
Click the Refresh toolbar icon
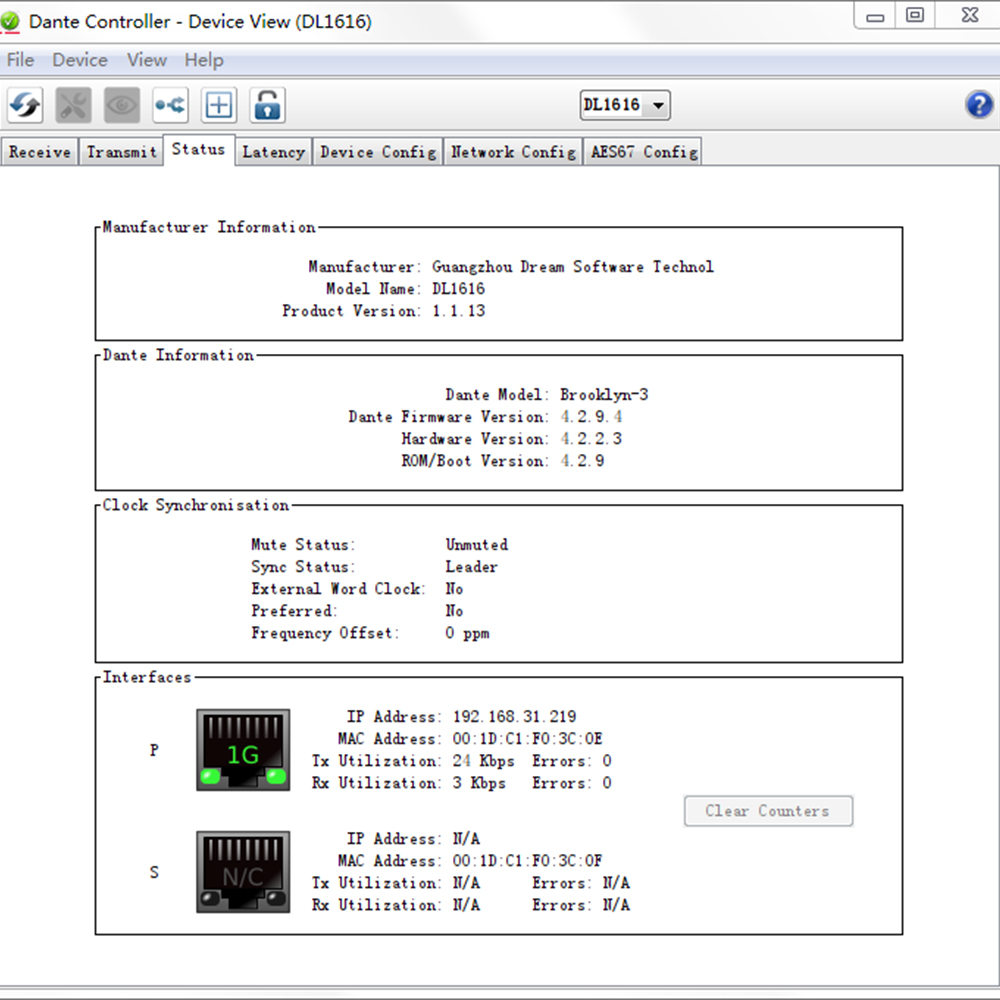click(26, 105)
